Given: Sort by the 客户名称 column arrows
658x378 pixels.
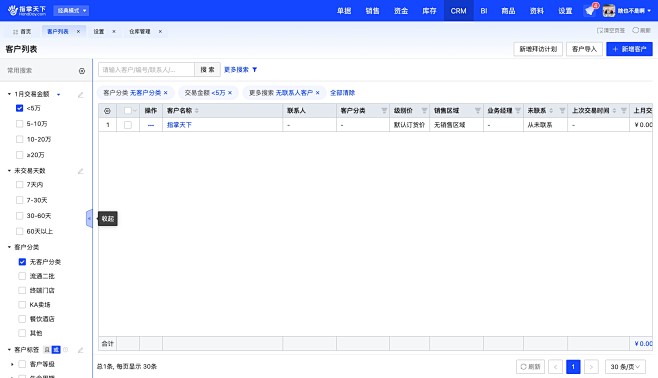Looking at the screenshot, I should point(197,111).
